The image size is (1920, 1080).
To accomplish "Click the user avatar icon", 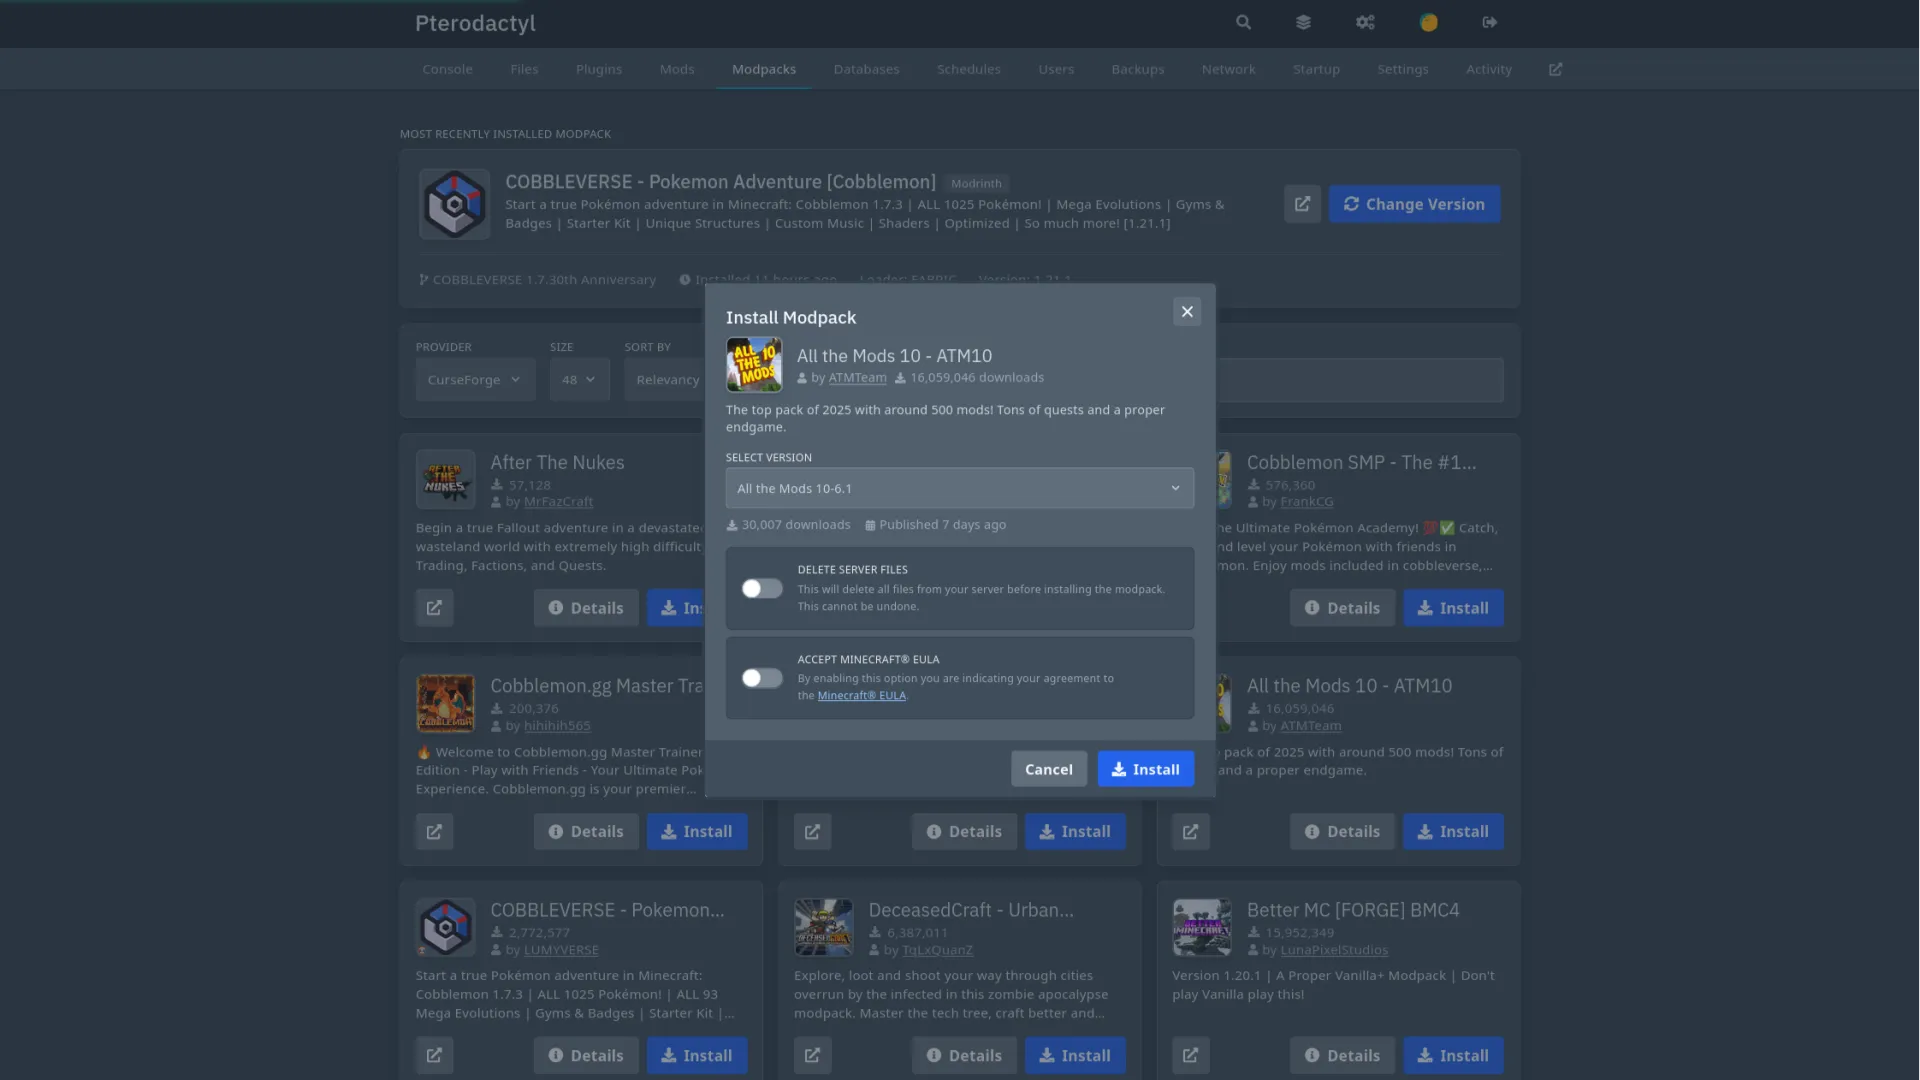I will [x=1428, y=22].
